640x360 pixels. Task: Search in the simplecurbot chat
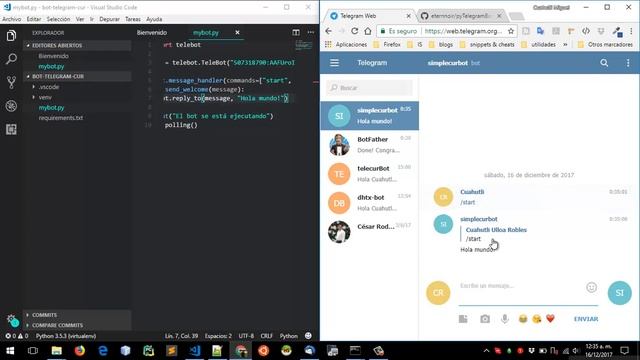[x=604, y=63]
